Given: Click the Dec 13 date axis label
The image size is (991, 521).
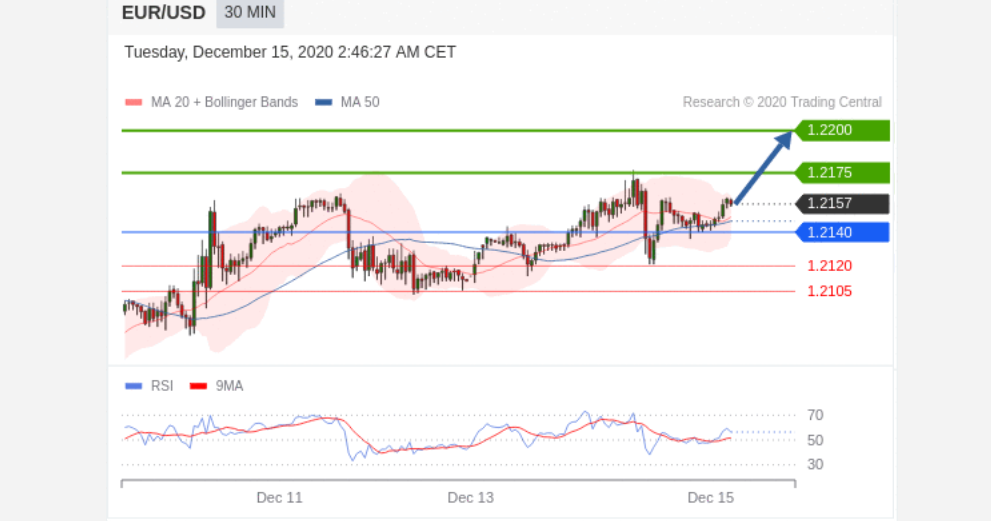Looking at the screenshot, I should pos(471,498).
